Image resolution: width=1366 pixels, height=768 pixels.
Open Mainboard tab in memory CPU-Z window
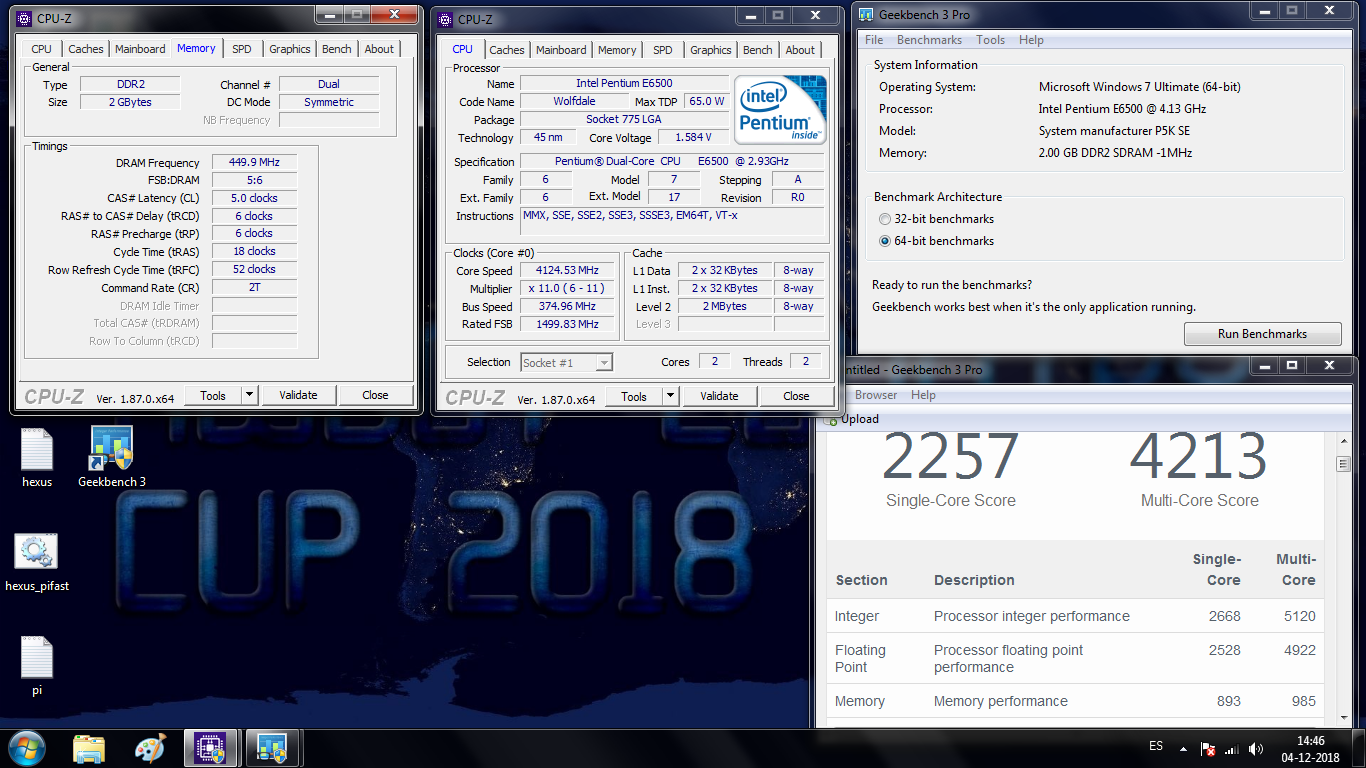140,49
